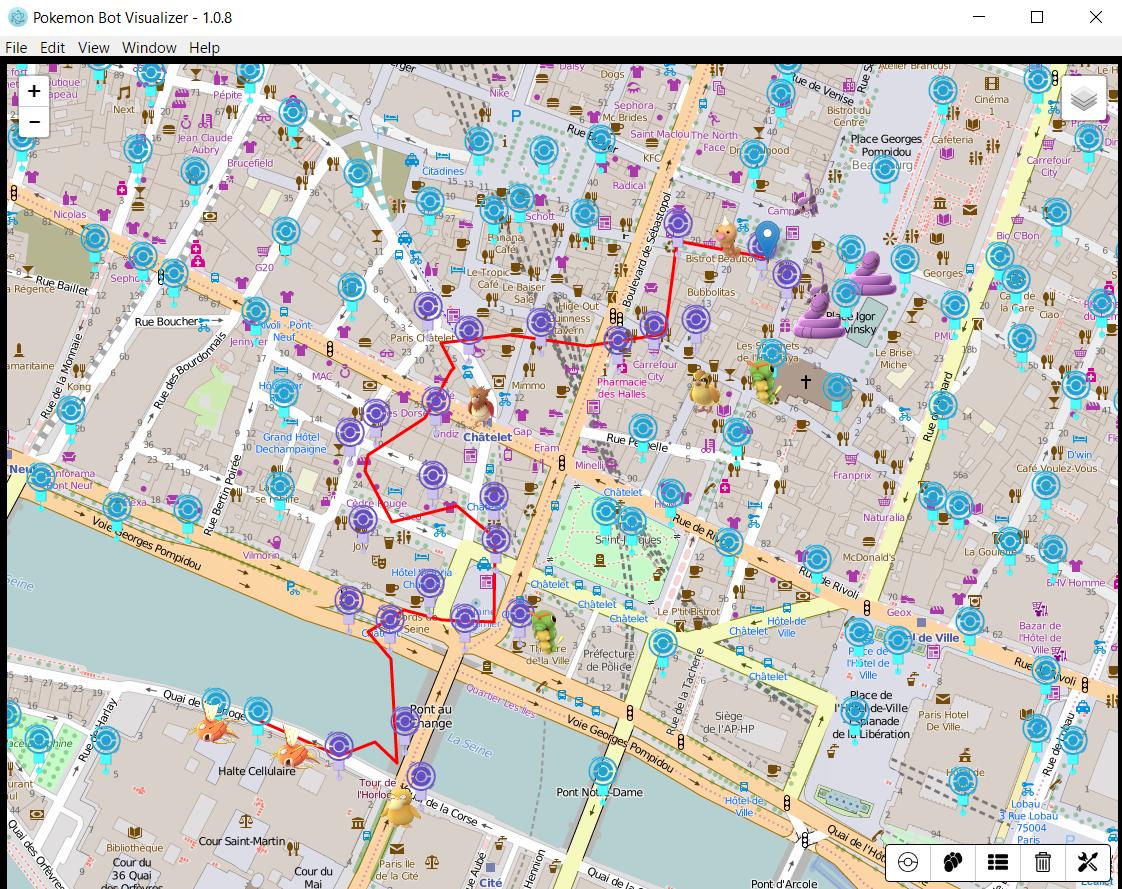Zoom out with the minus button
1122x889 pixels.
34,122
